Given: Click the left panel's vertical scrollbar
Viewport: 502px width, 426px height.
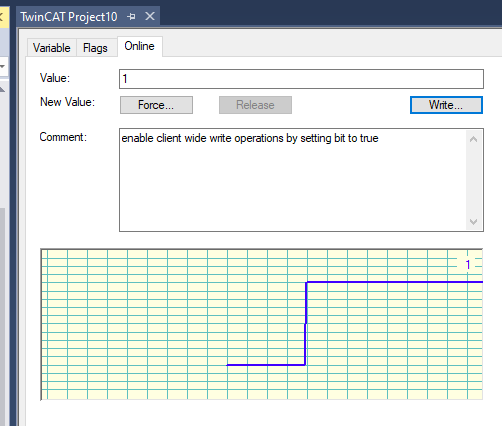Looking at the screenshot, I should click(x=2, y=317).
